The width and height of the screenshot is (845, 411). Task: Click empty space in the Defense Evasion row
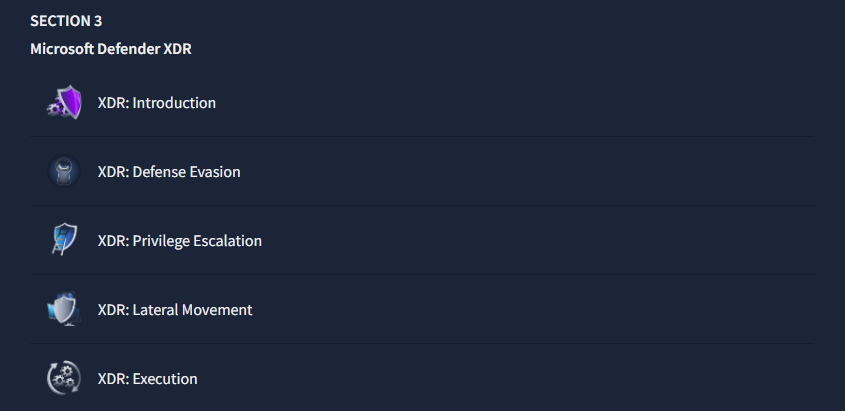tap(512, 171)
